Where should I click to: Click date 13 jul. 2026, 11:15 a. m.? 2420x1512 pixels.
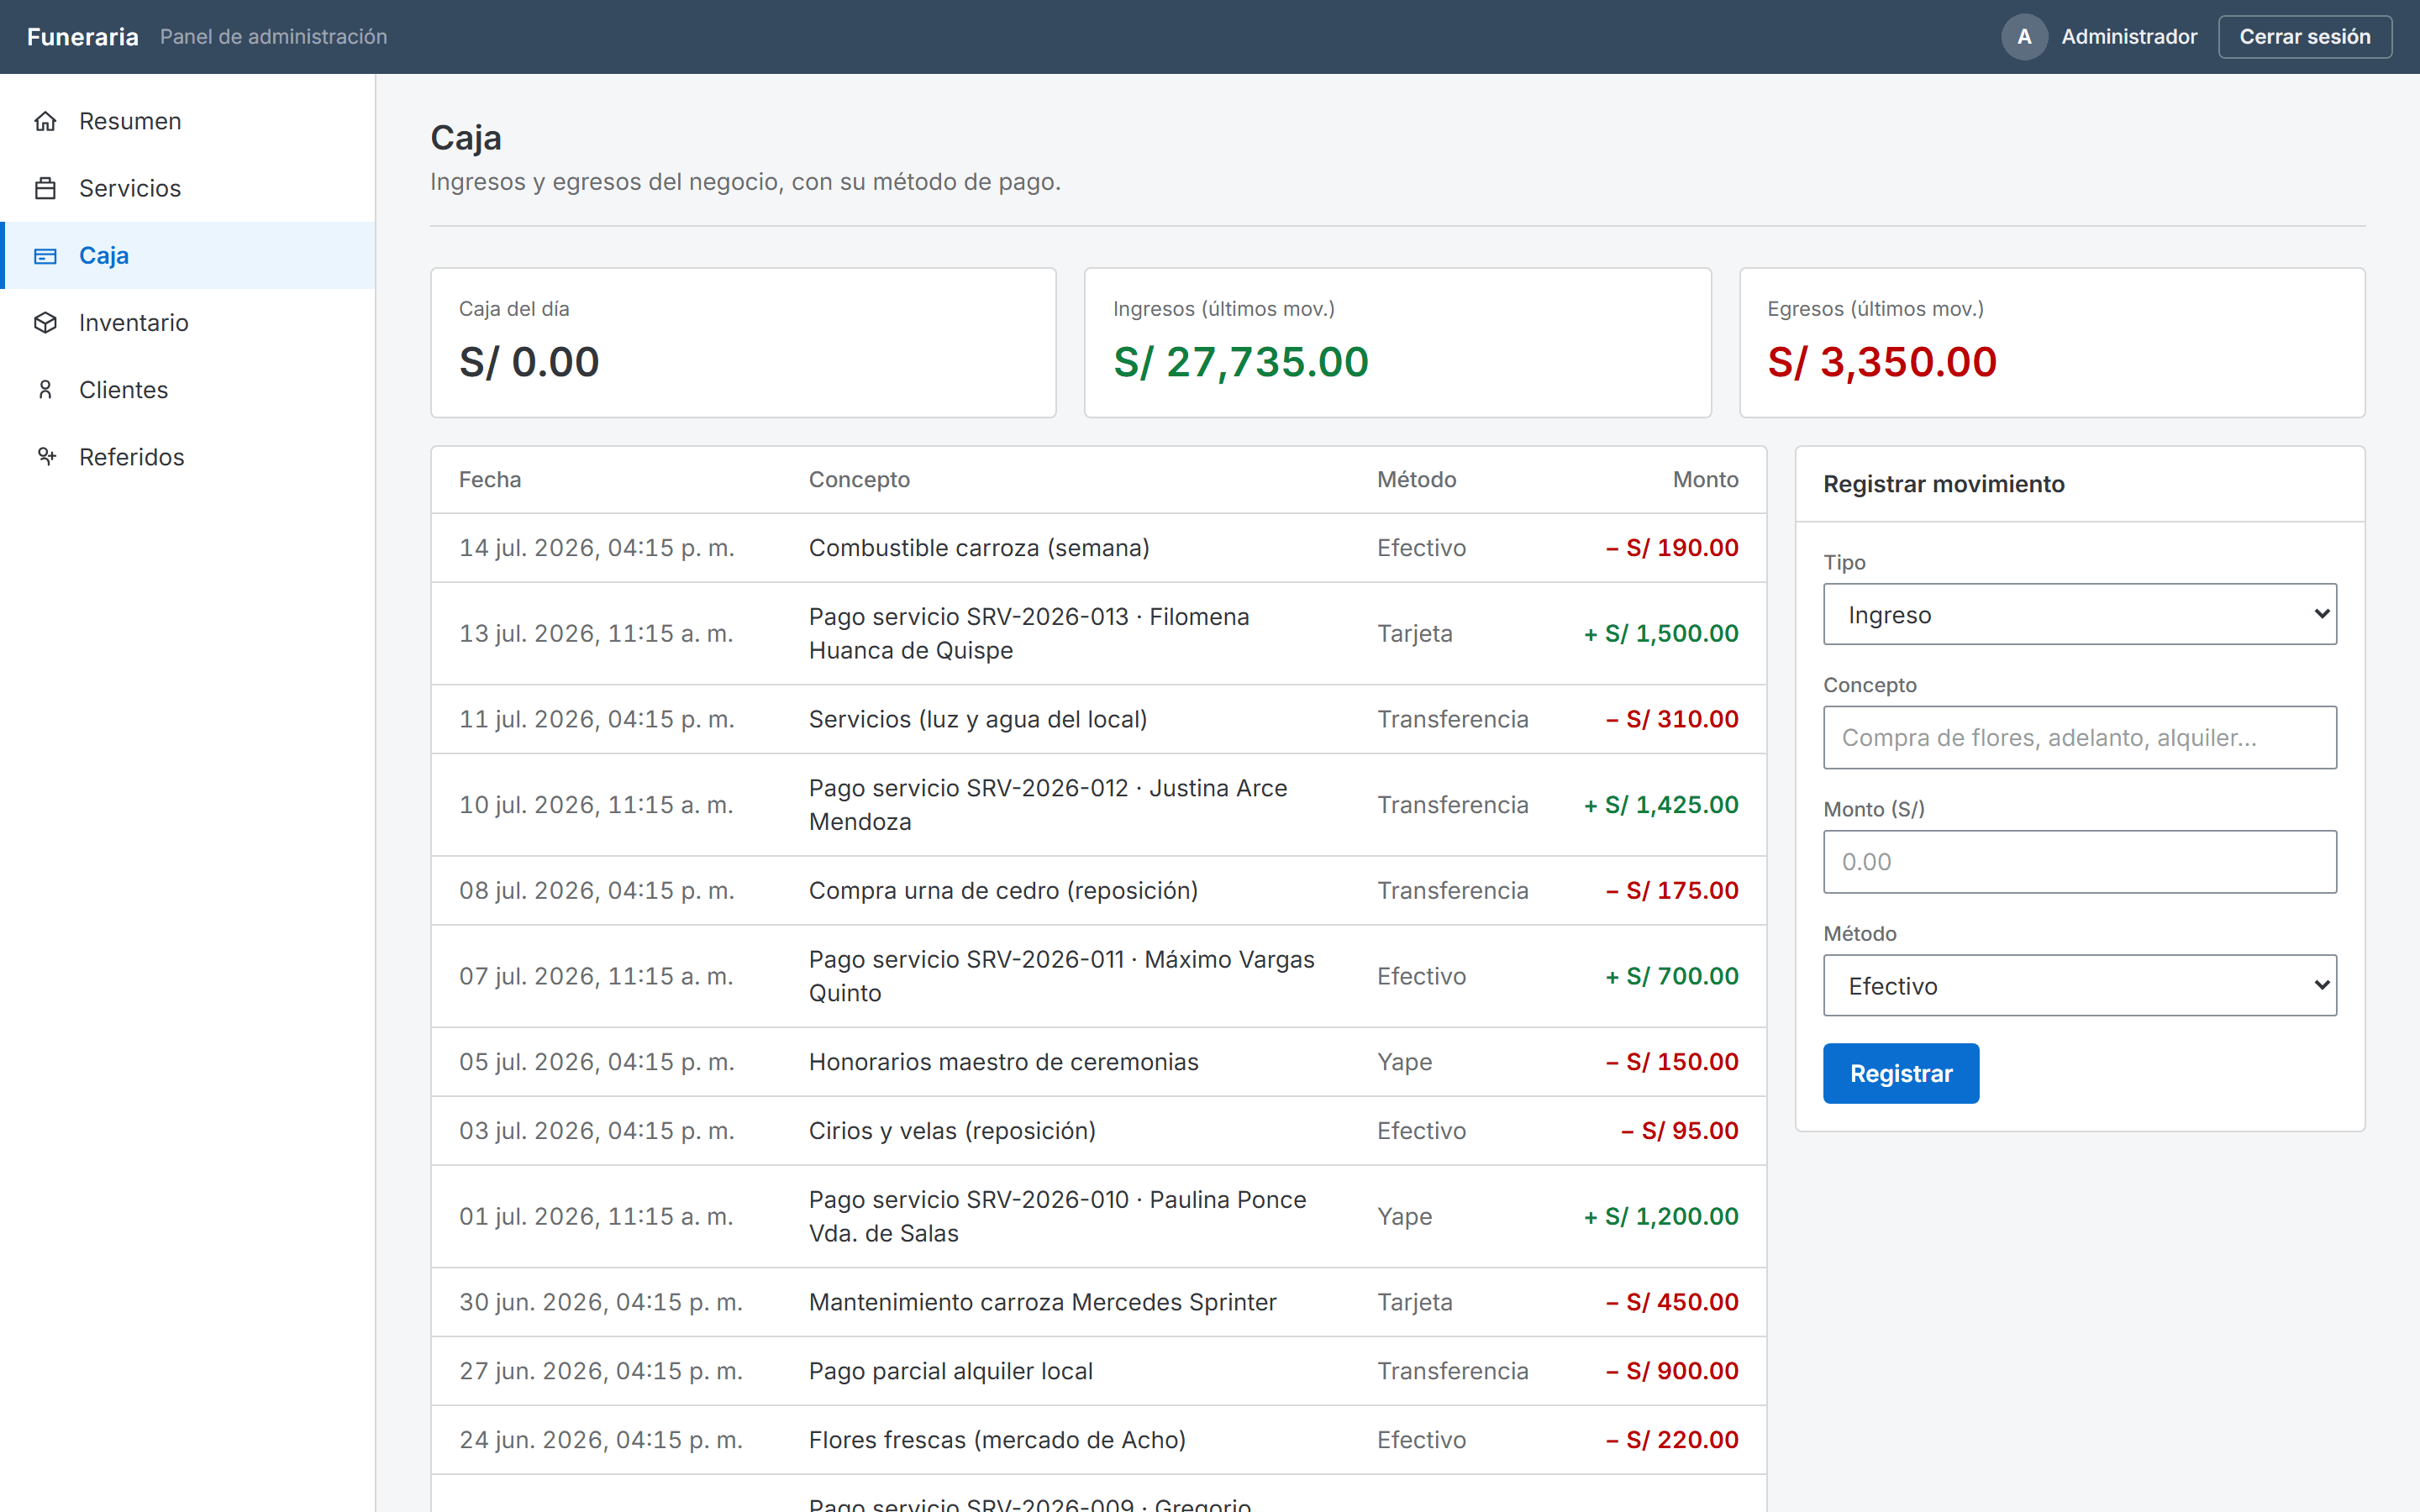[596, 633]
